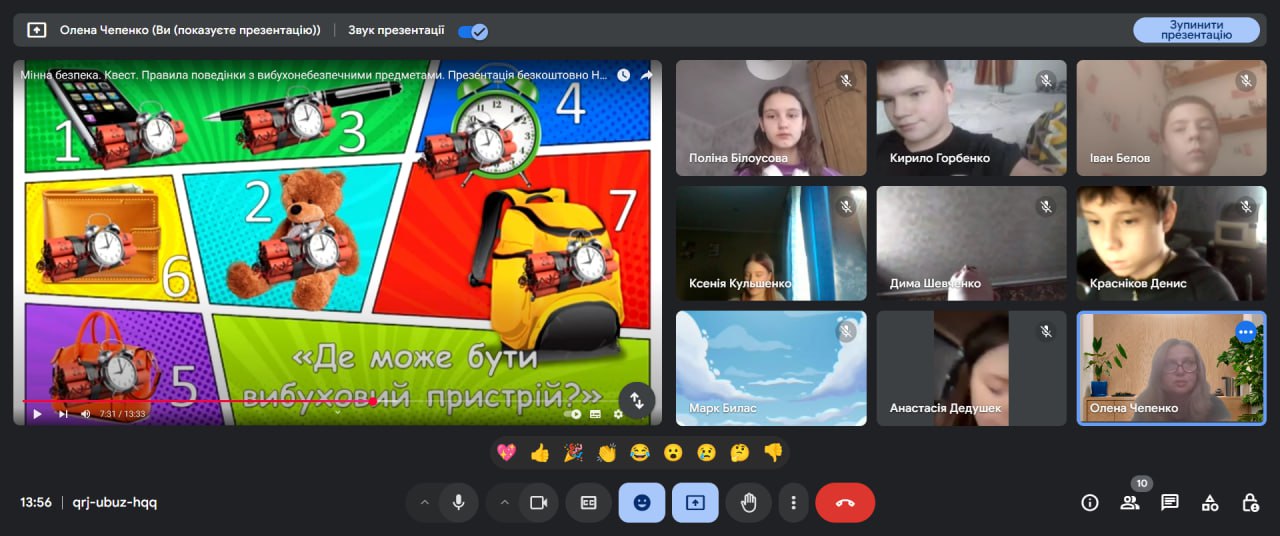Click the Зупинити презентацію button
1280x536 pixels.
1196,30
